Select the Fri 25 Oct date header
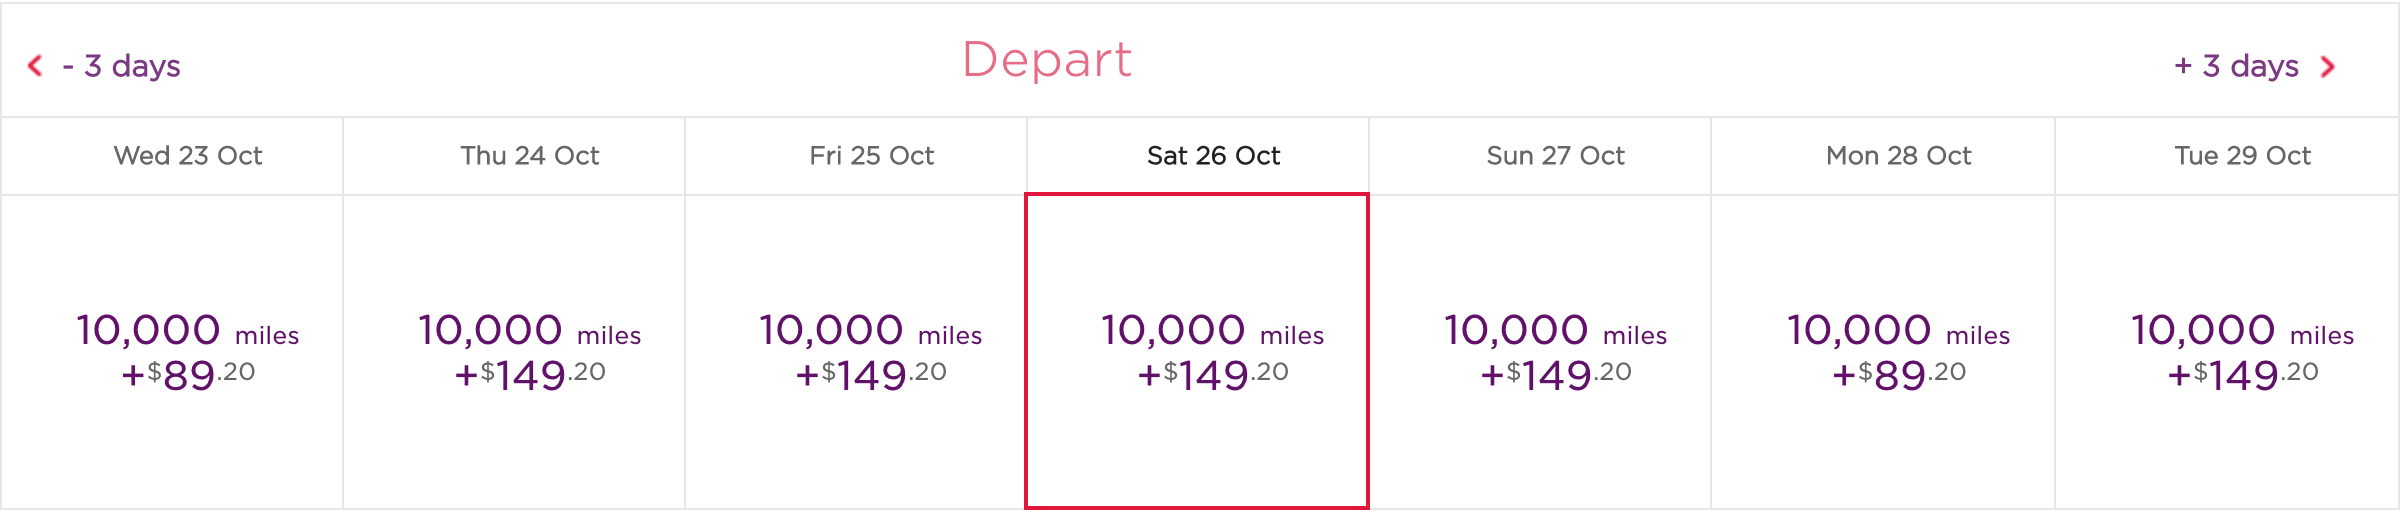 (872, 156)
